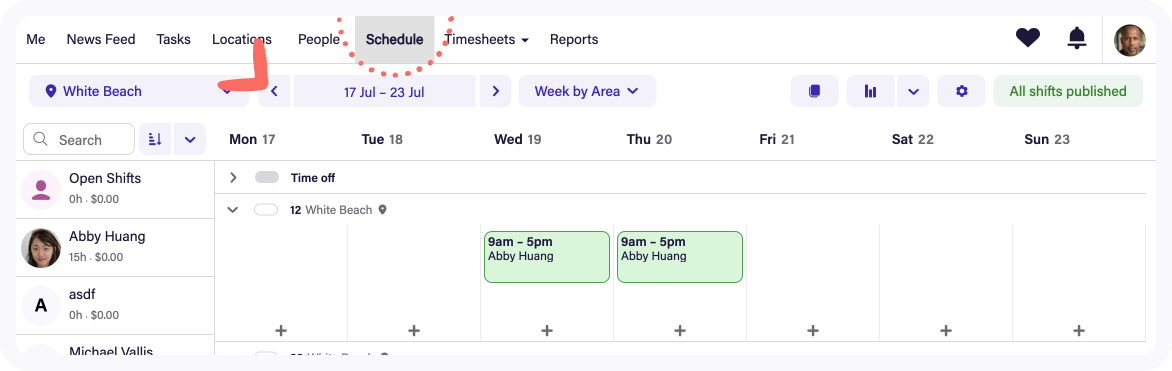Click the heart icon in top bar
The image size is (1172, 371).
tap(1028, 37)
